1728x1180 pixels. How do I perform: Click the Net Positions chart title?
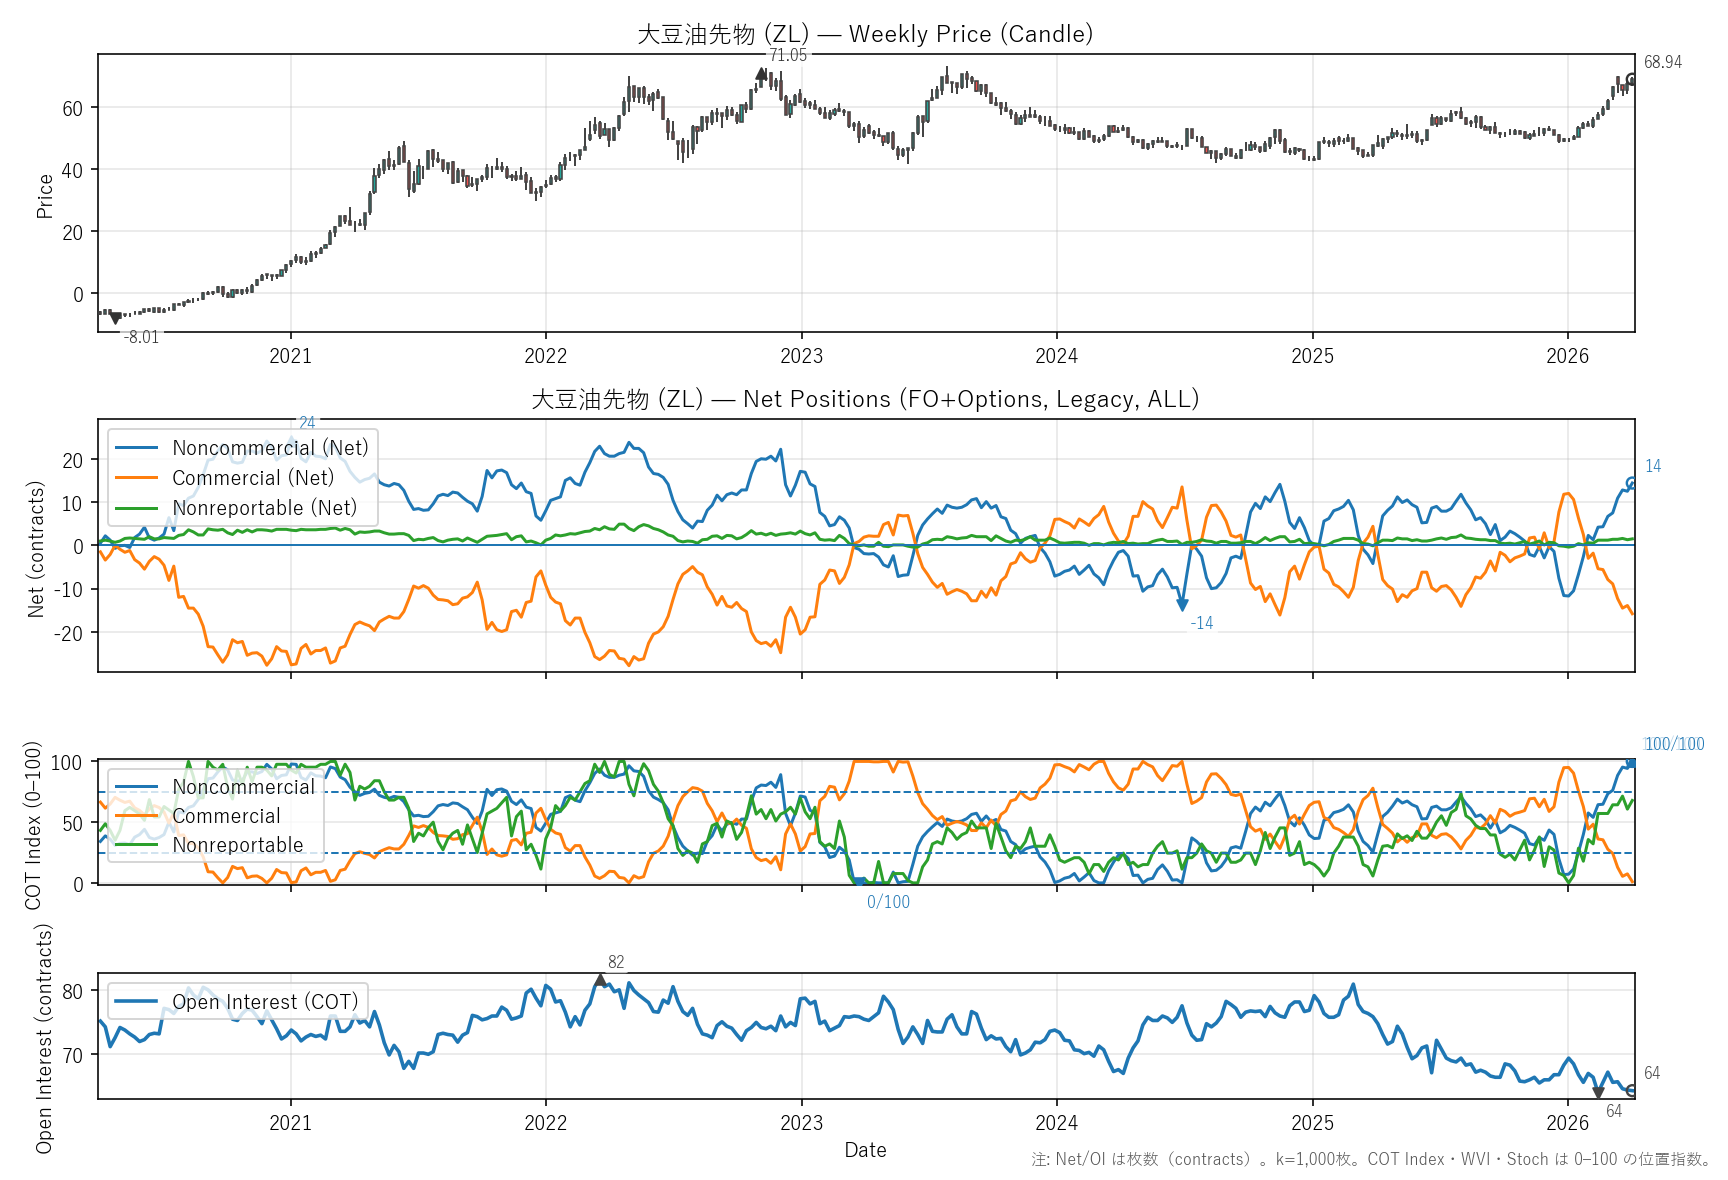pyautogui.click(x=865, y=399)
